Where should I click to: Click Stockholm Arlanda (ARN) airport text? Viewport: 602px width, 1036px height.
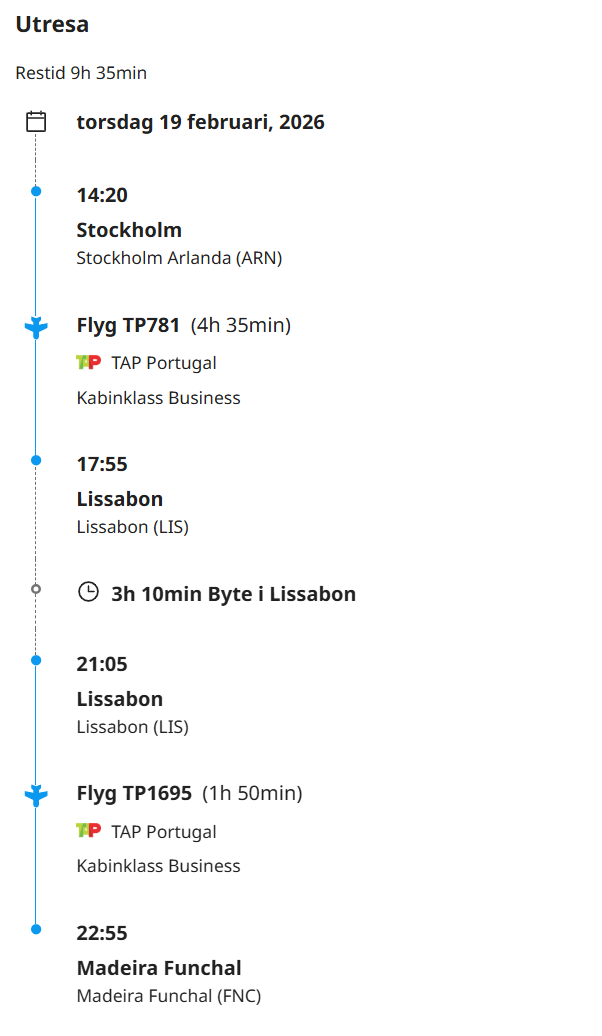click(x=179, y=258)
